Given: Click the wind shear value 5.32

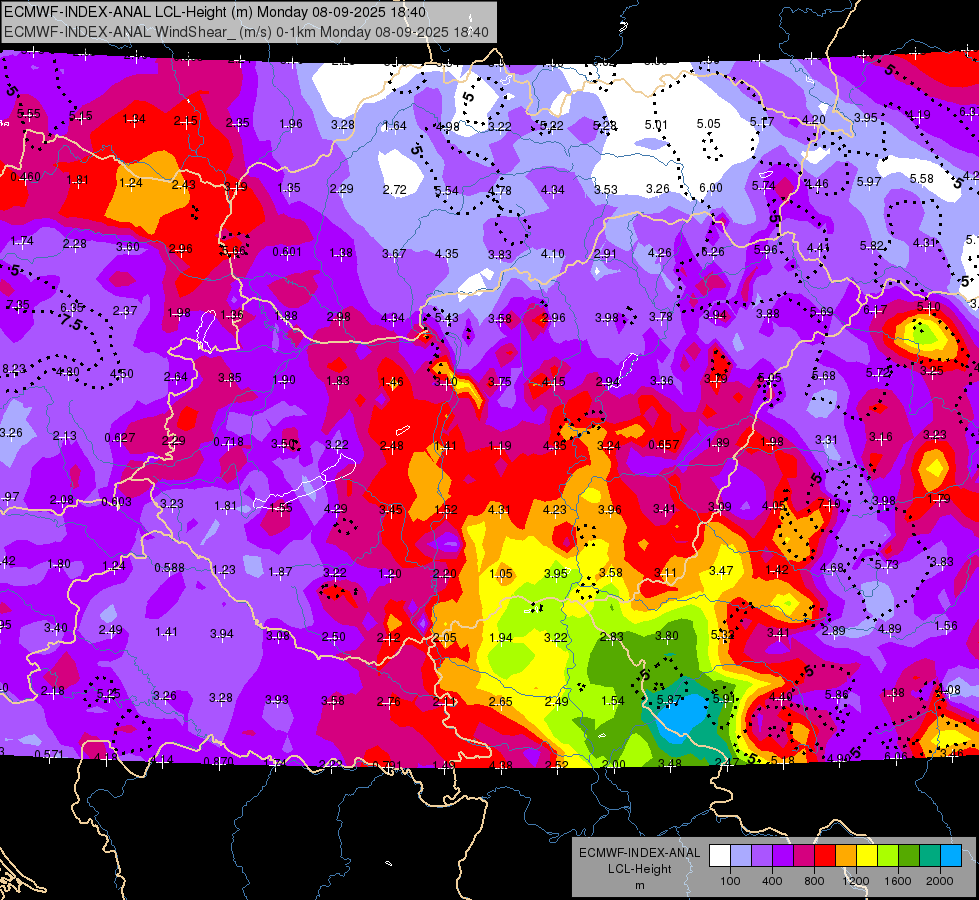Looking at the screenshot, I should tap(722, 635).
